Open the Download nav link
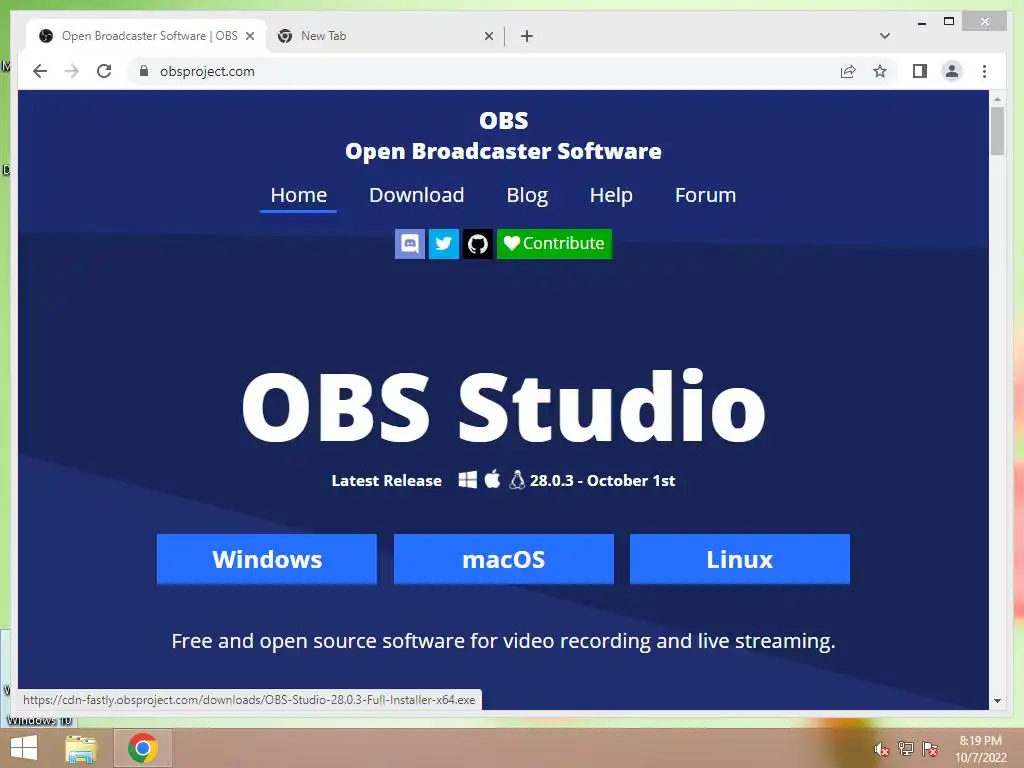 tap(417, 195)
